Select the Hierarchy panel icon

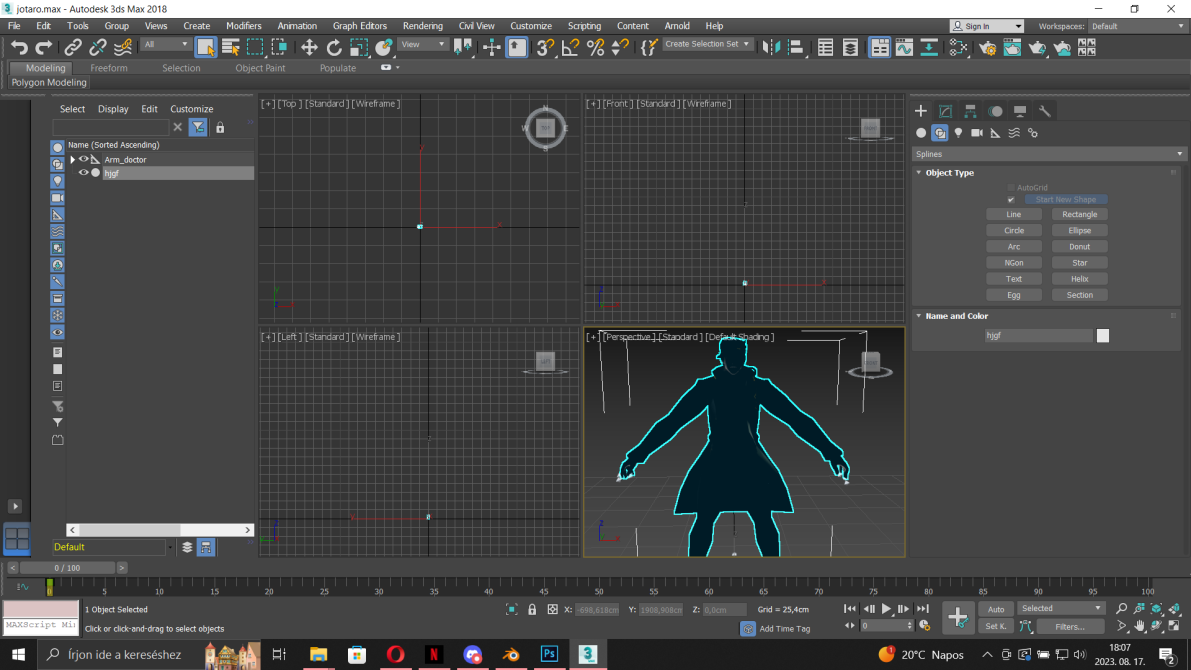click(x=970, y=111)
